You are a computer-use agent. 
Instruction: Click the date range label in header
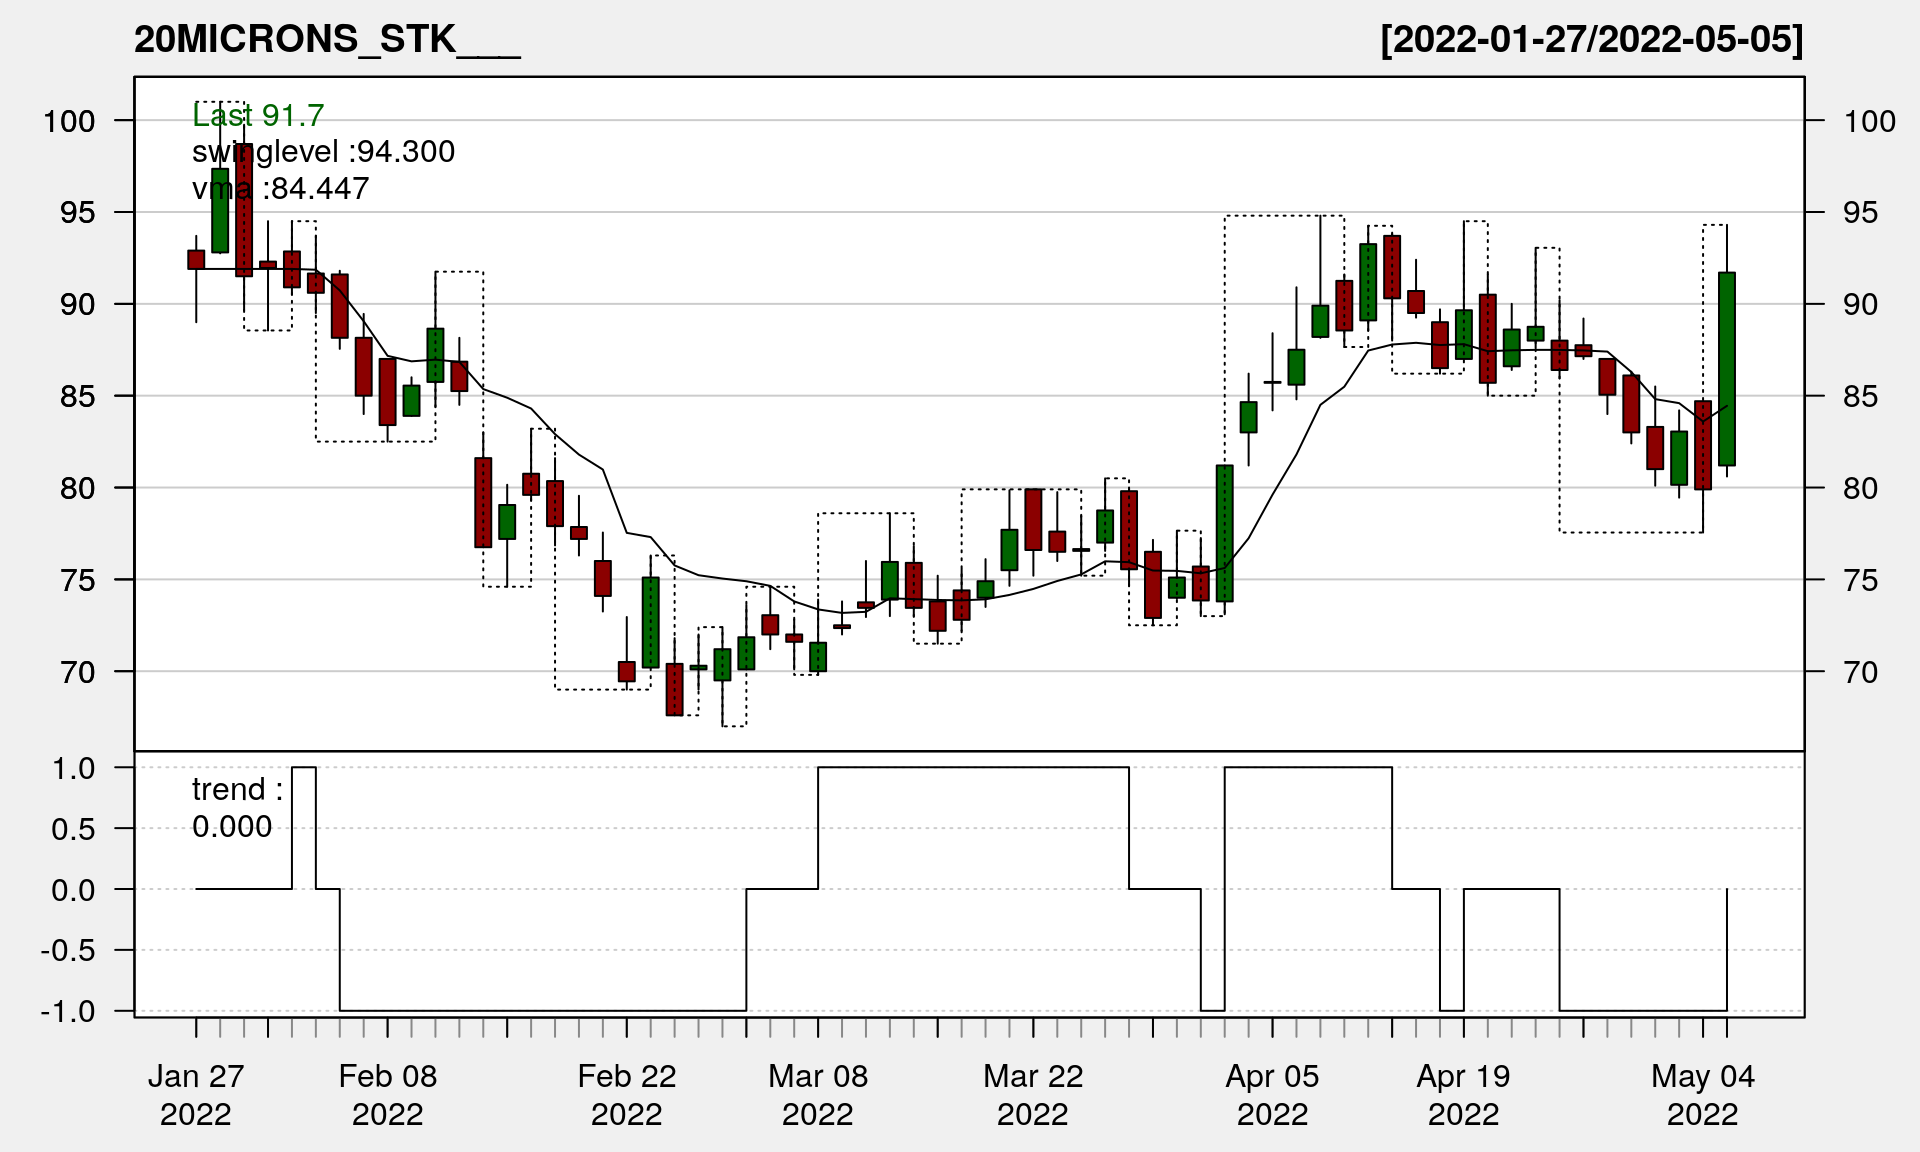pyautogui.click(x=1591, y=39)
